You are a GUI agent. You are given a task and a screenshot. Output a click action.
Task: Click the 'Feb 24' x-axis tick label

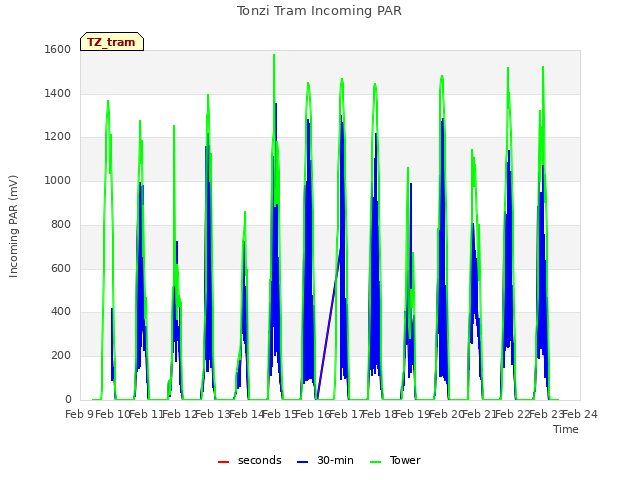(580, 415)
